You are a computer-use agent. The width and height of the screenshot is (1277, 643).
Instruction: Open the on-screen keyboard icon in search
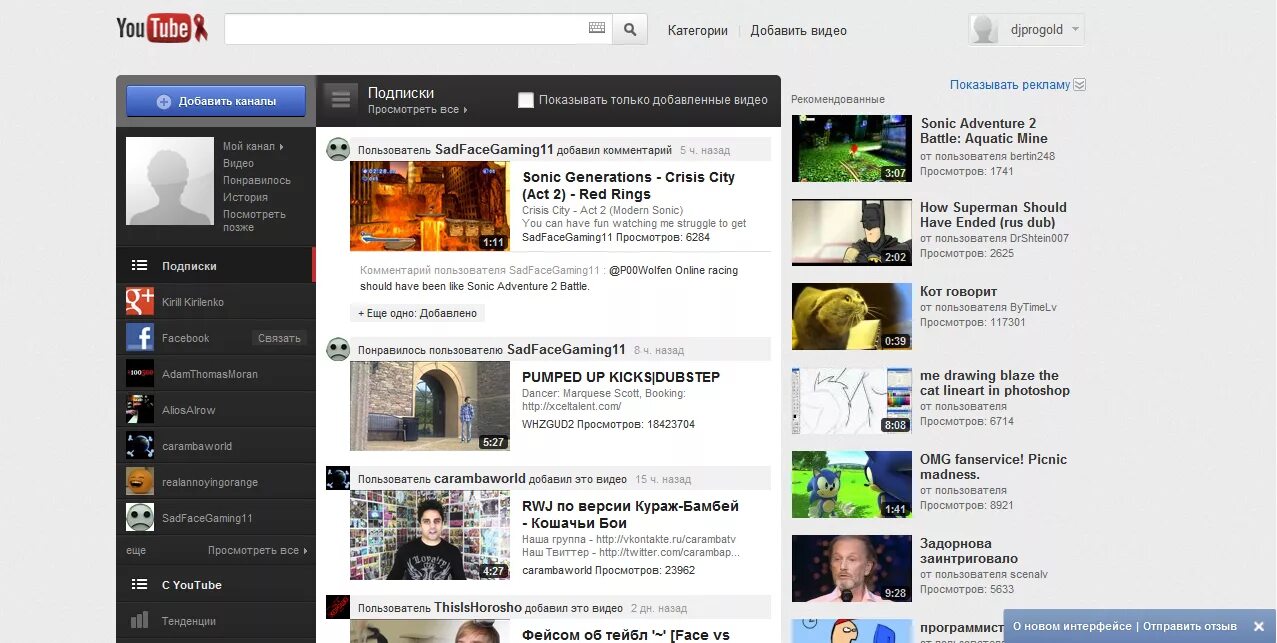pyautogui.click(x=597, y=29)
